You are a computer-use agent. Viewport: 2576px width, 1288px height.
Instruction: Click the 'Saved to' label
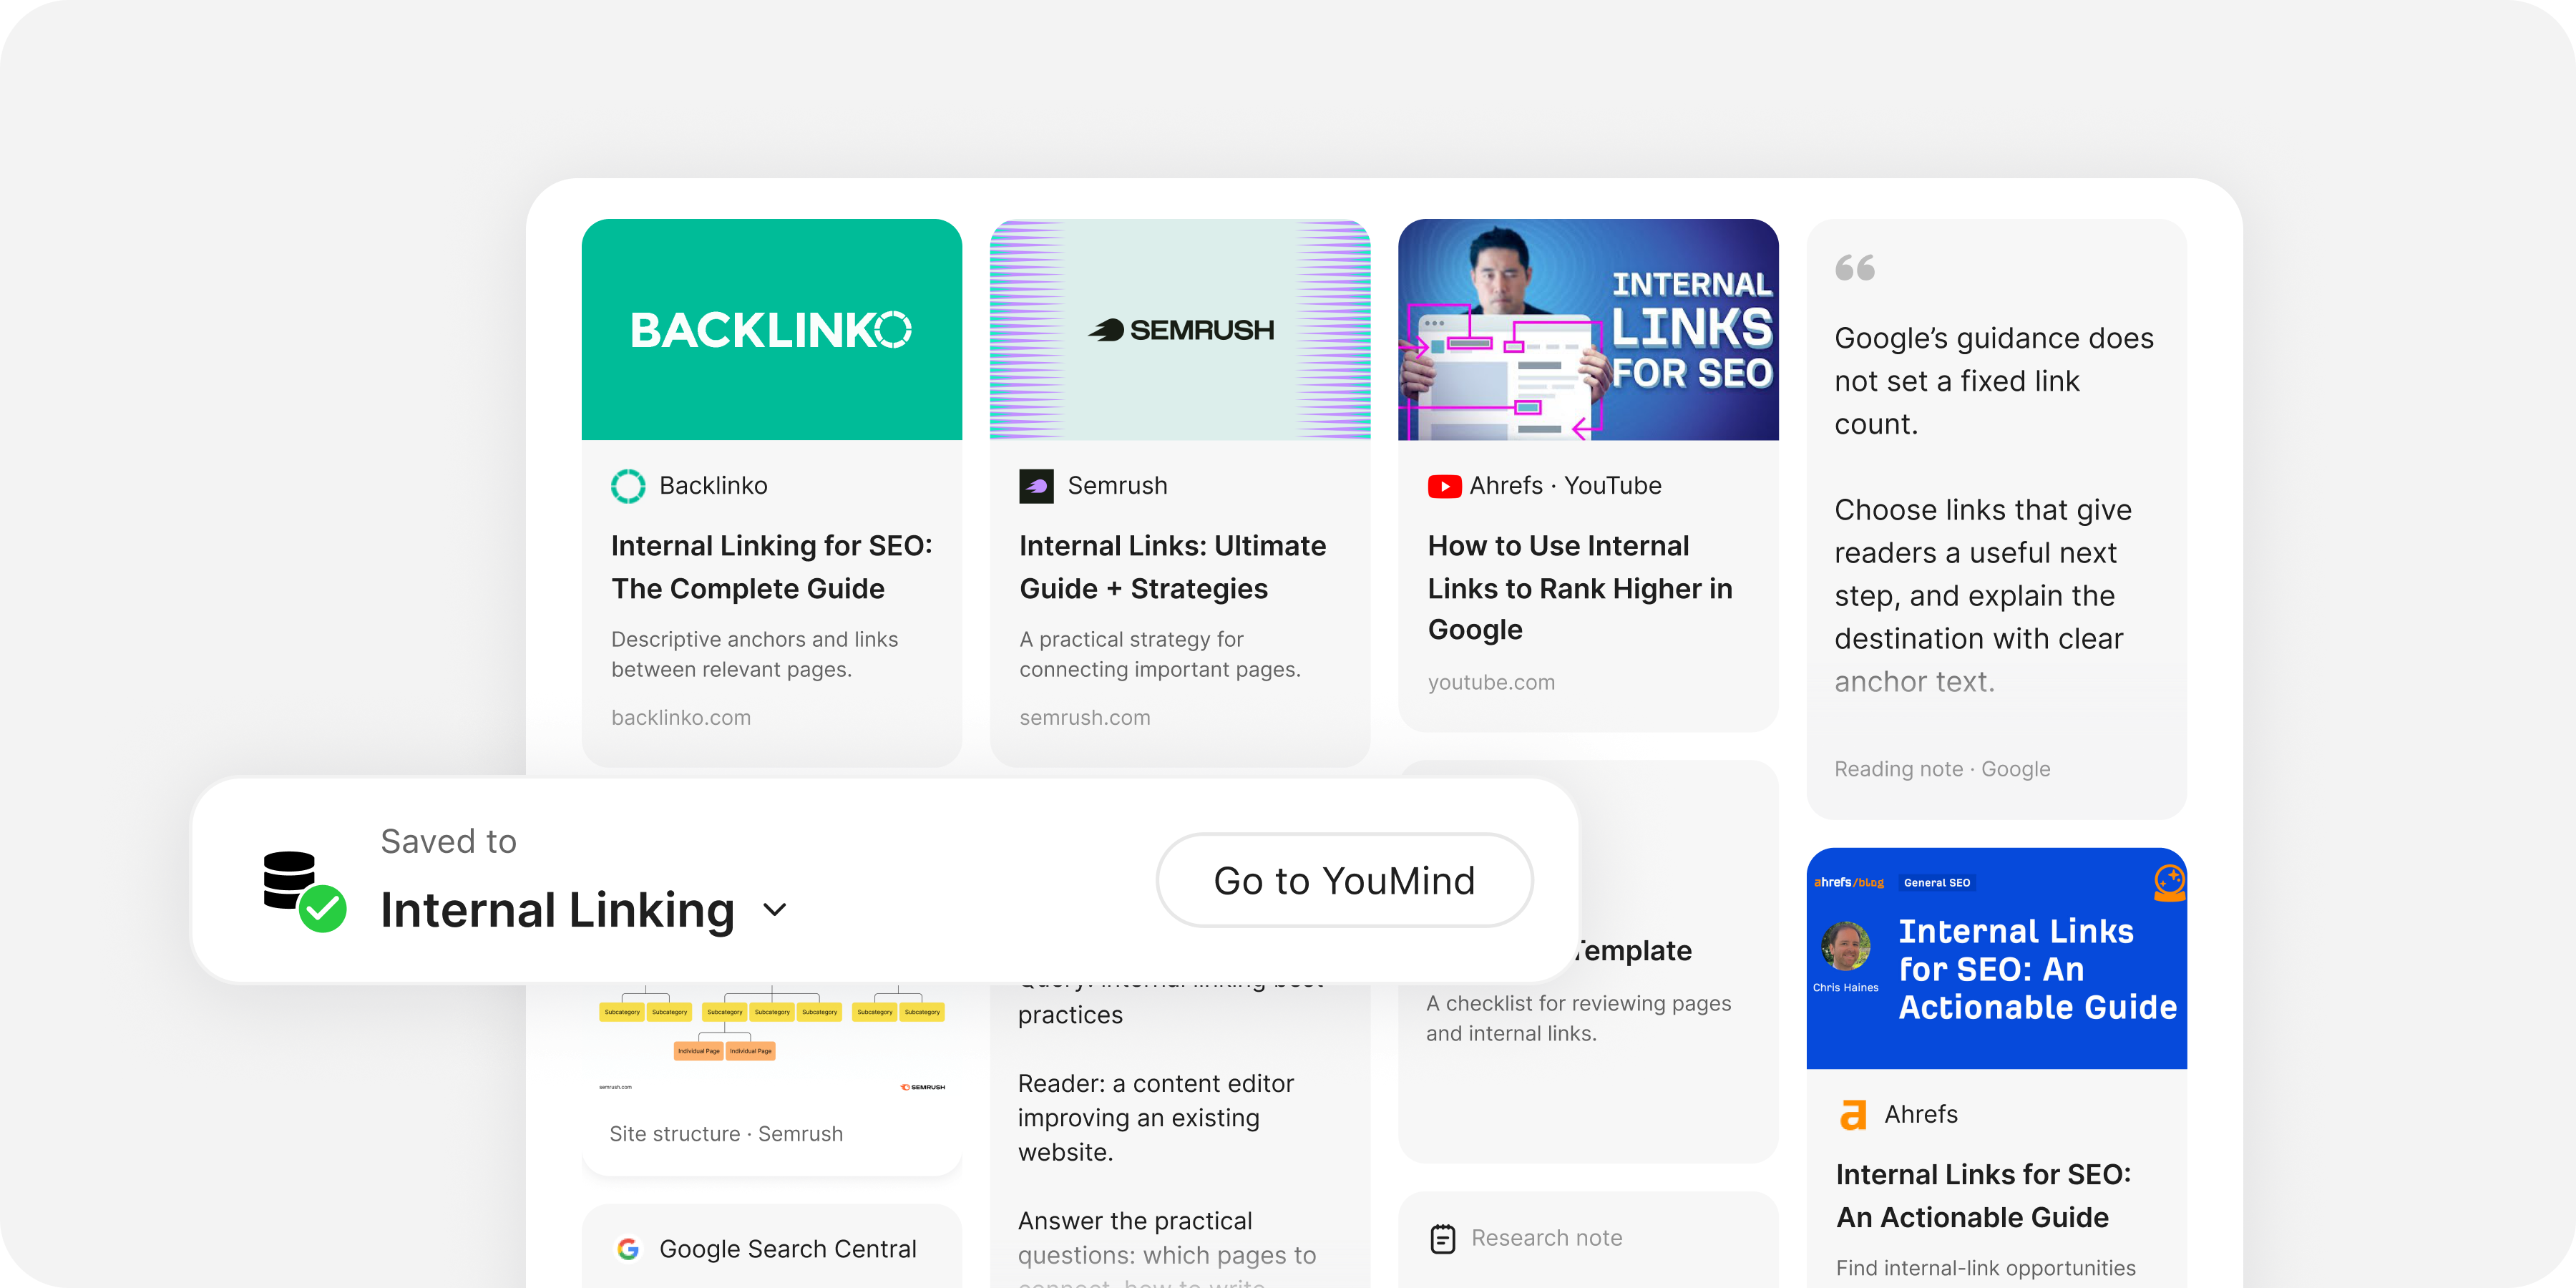pyautogui.click(x=448, y=841)
